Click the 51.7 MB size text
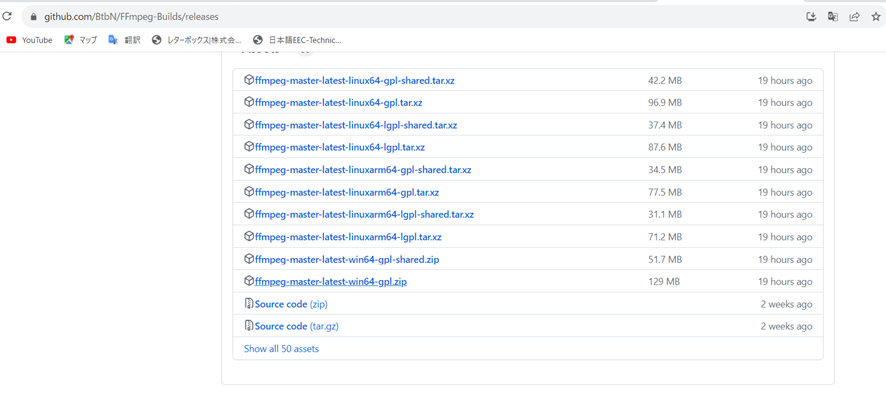 coord(665,260)
